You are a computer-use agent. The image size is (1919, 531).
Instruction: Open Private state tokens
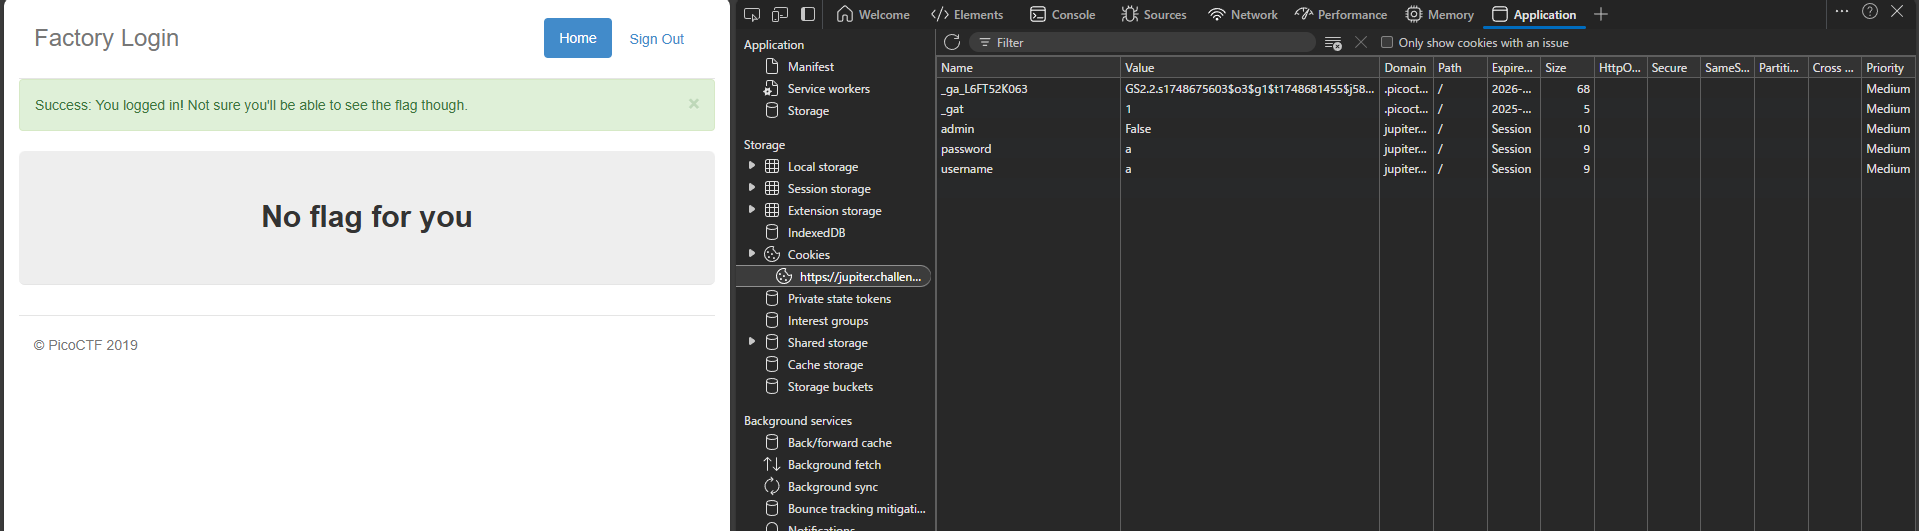point(839,299)
